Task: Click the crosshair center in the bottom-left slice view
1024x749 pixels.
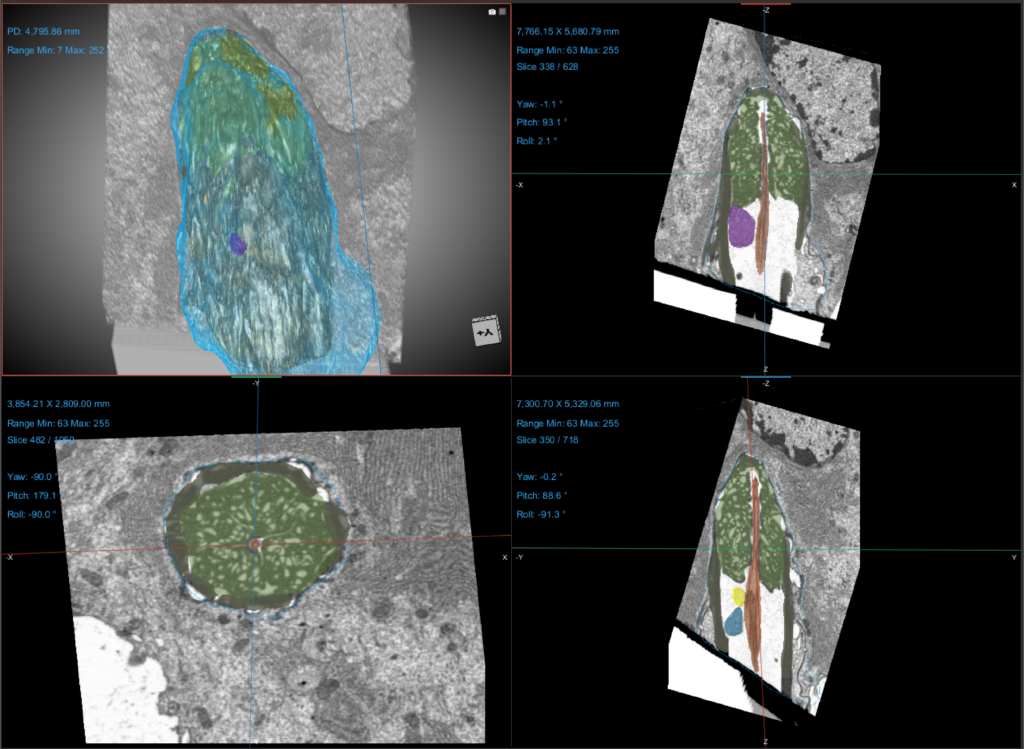Action: coord(255,544)
